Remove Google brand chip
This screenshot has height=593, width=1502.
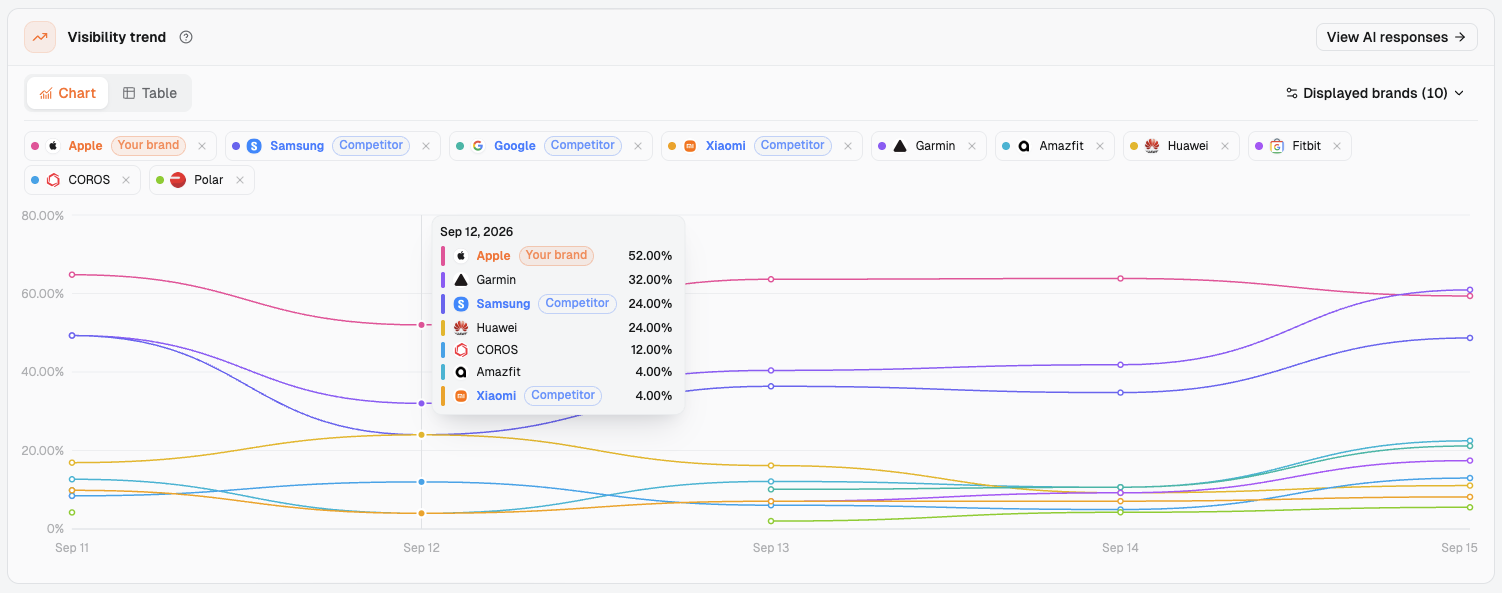[x=638, y=146]
